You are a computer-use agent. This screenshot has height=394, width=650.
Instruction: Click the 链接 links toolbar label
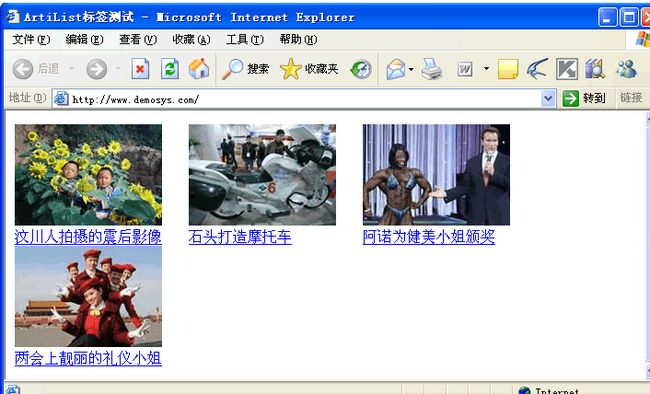pyautogui.click(x=631, y=98)
